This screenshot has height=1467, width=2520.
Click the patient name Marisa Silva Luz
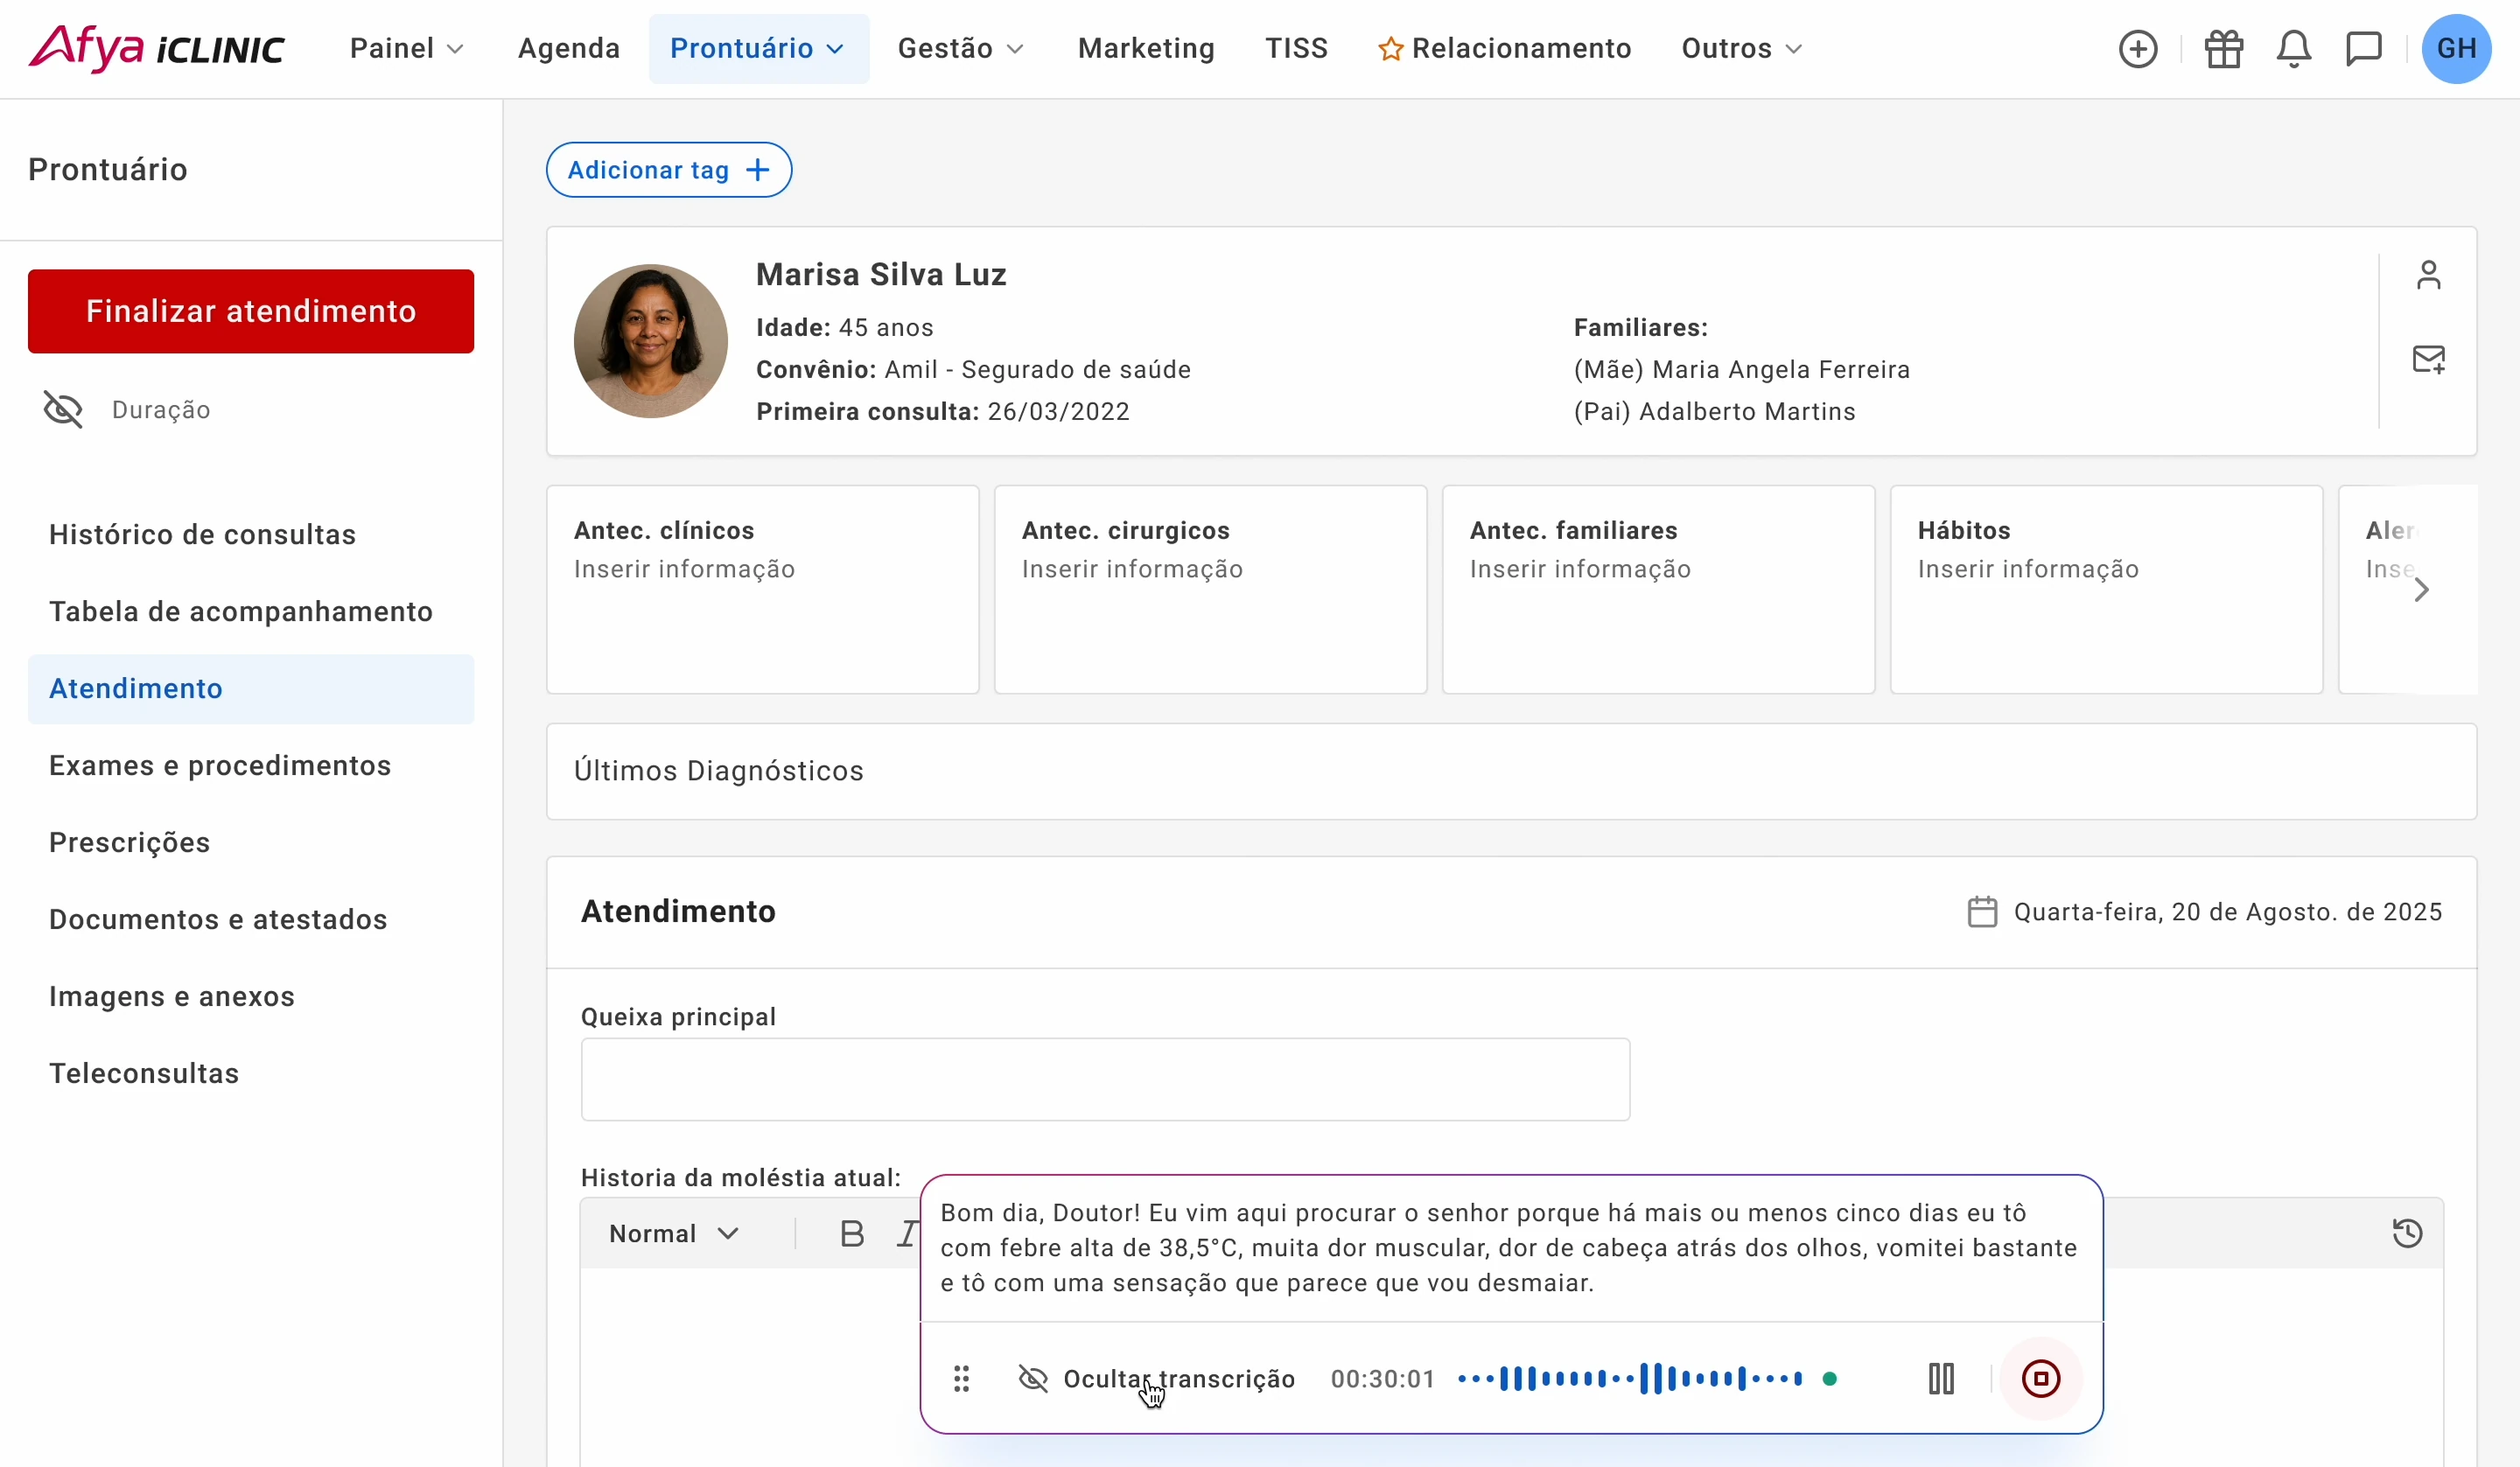coord(881,274)
